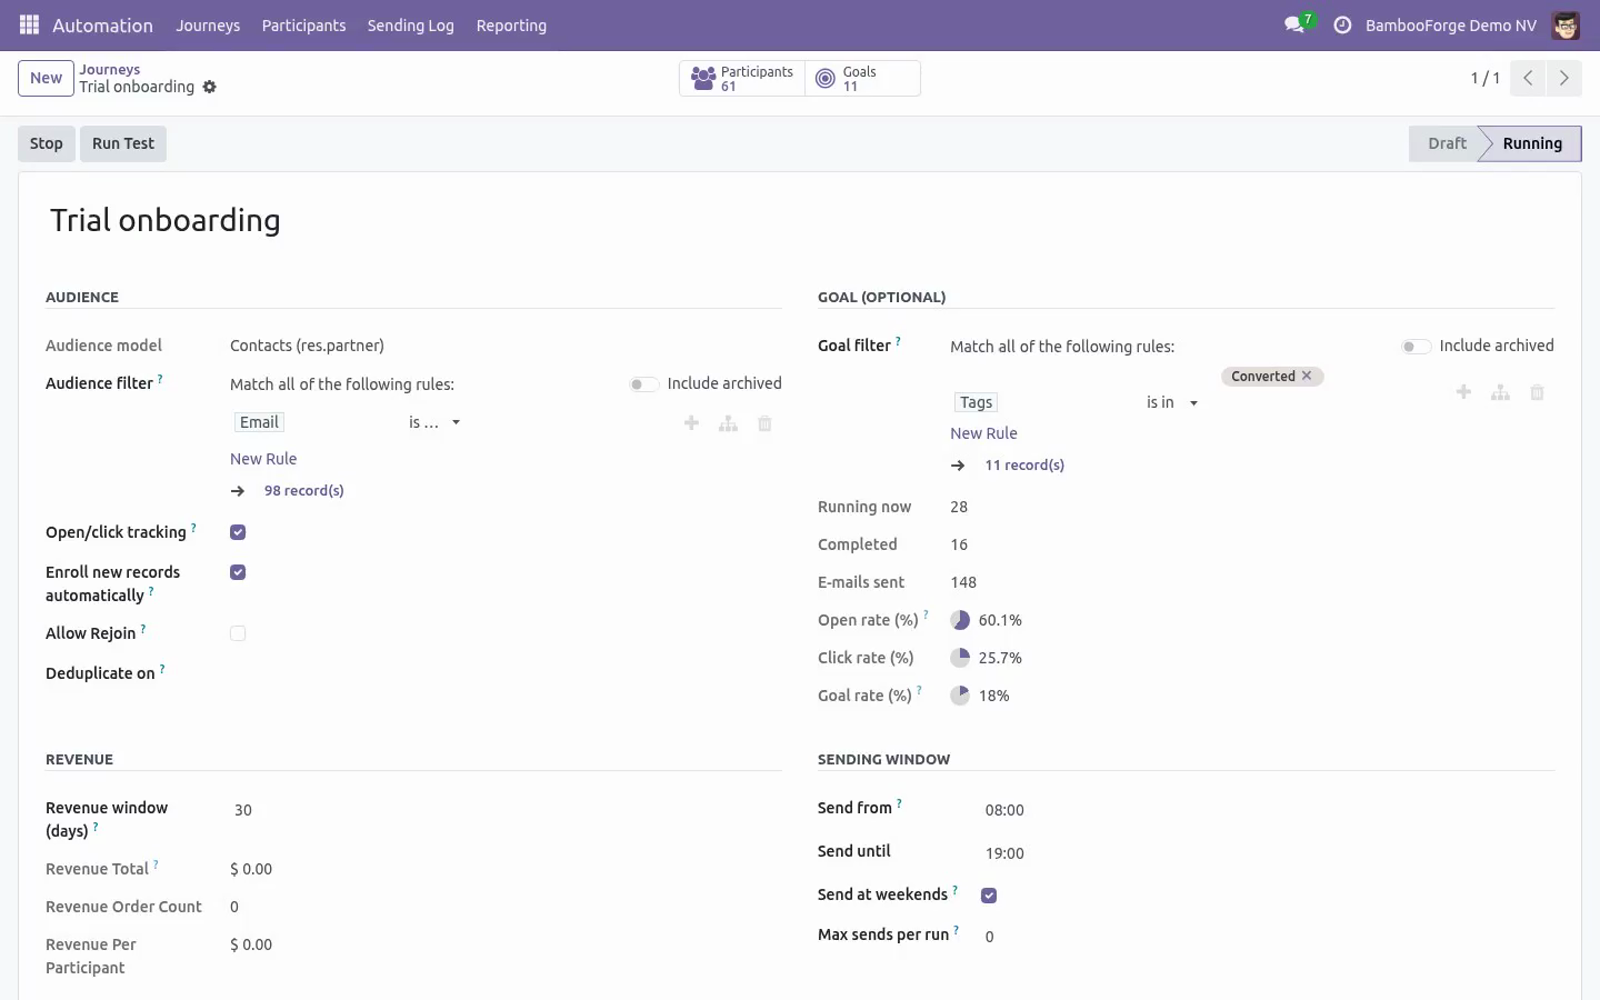The image size is (1600, 1000).
Task: Add a rule with the plus icon in Goal filter
Action: (1463, 392)
